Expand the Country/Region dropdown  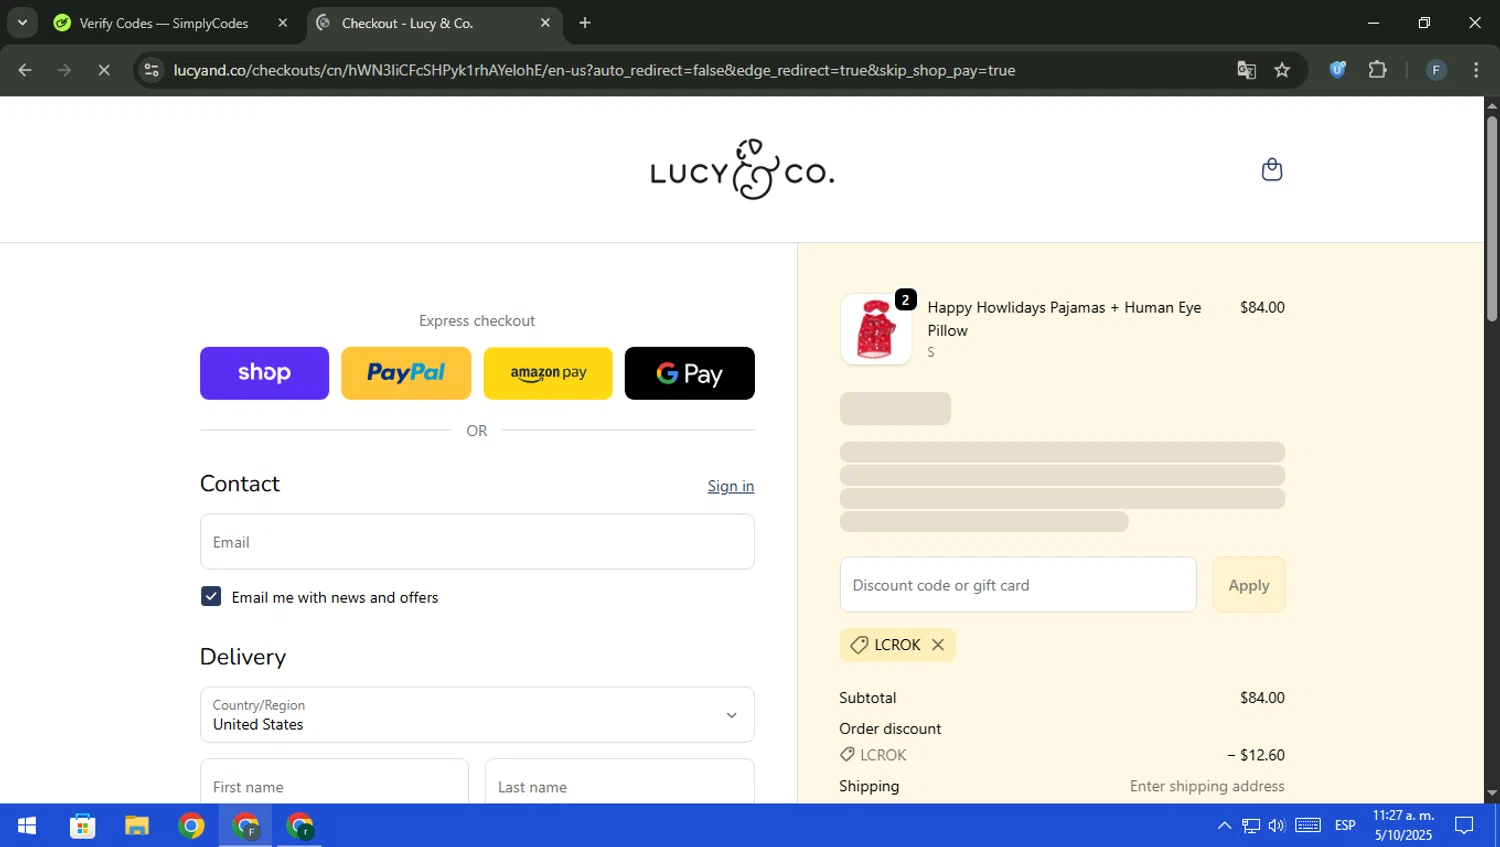[x=477, y=715]
